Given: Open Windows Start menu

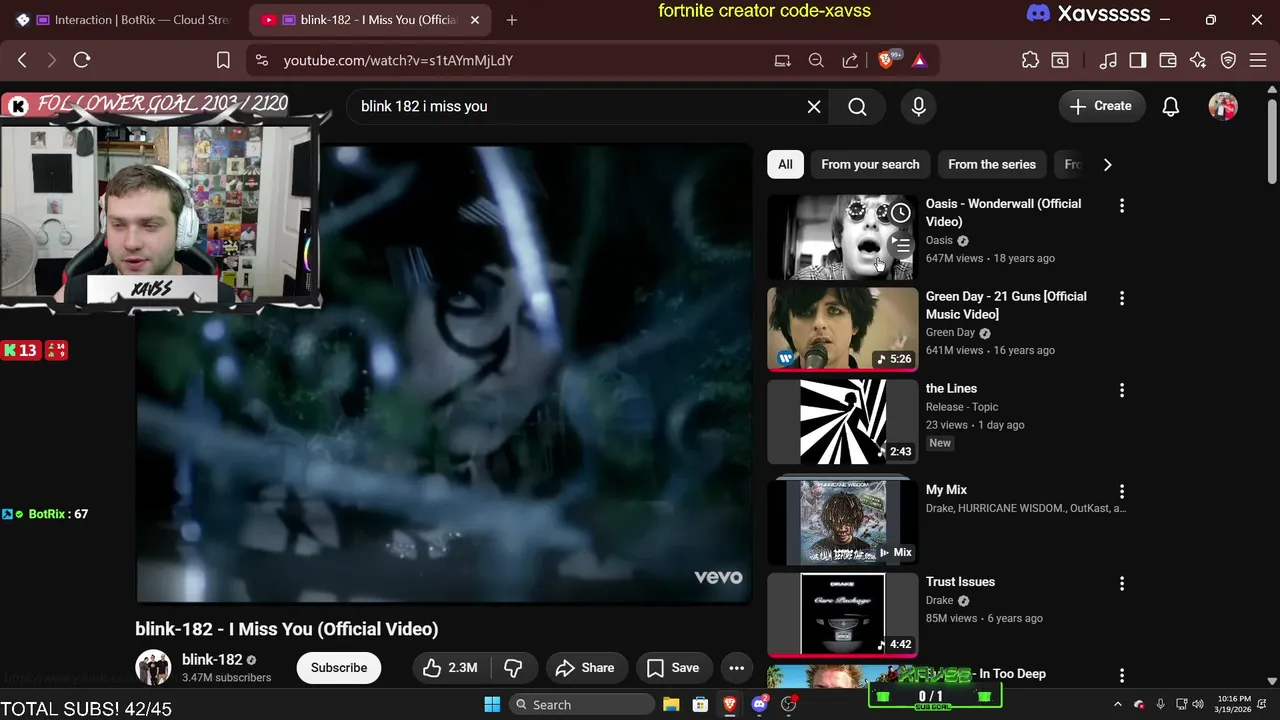Looking at the screenshot, I should pyautogui.click(x=492, y=704).
